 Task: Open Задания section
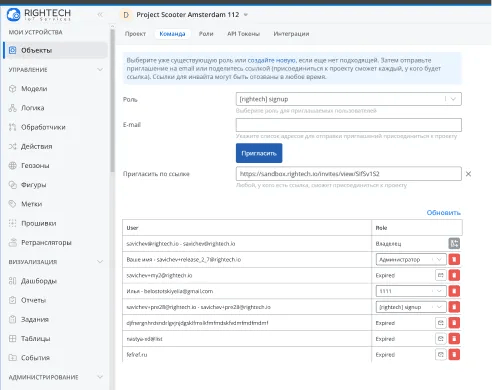[x=35, y=319]
